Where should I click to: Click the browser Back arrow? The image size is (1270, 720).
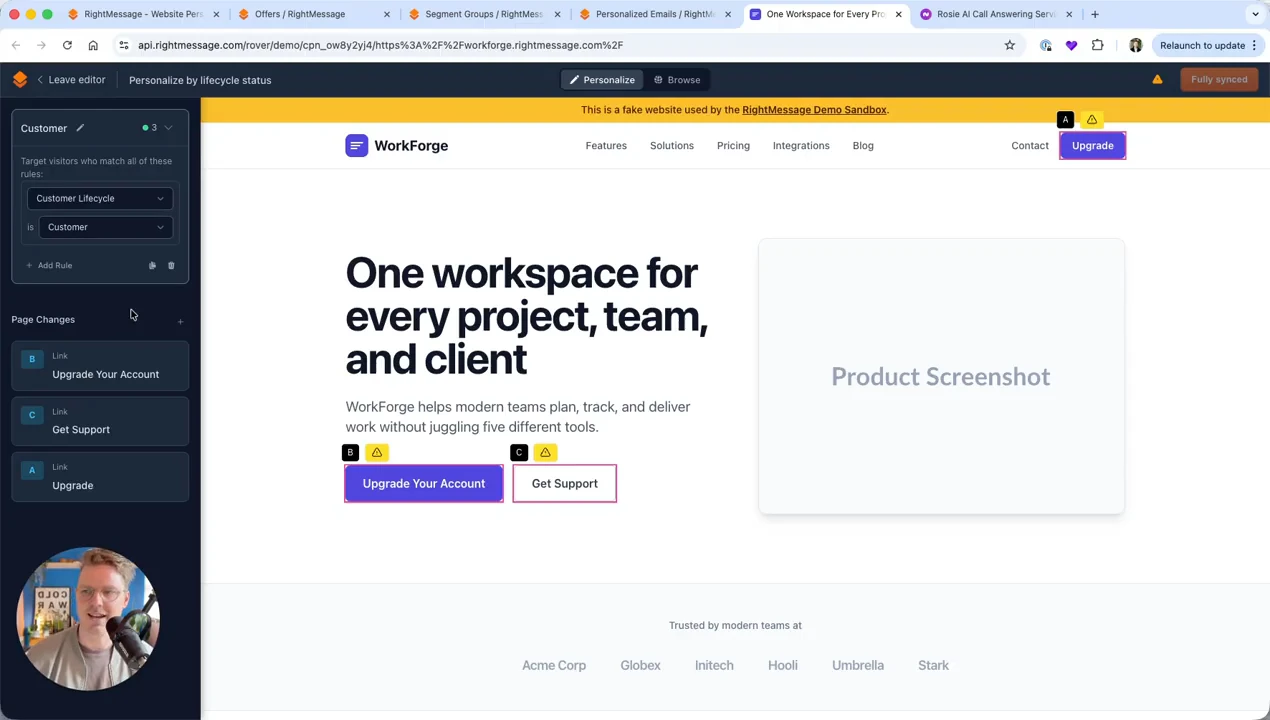tap(16, 45)
